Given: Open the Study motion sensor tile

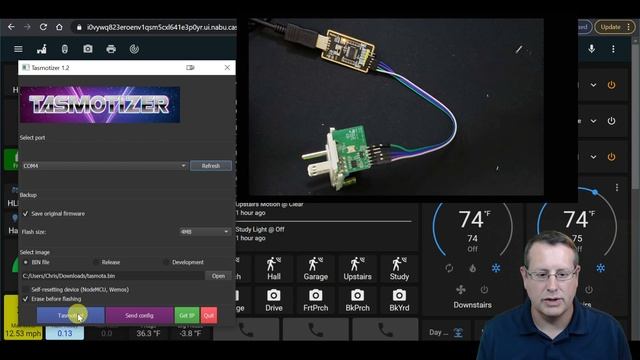Looking at the screenshot, I should [x=399, y=269].
